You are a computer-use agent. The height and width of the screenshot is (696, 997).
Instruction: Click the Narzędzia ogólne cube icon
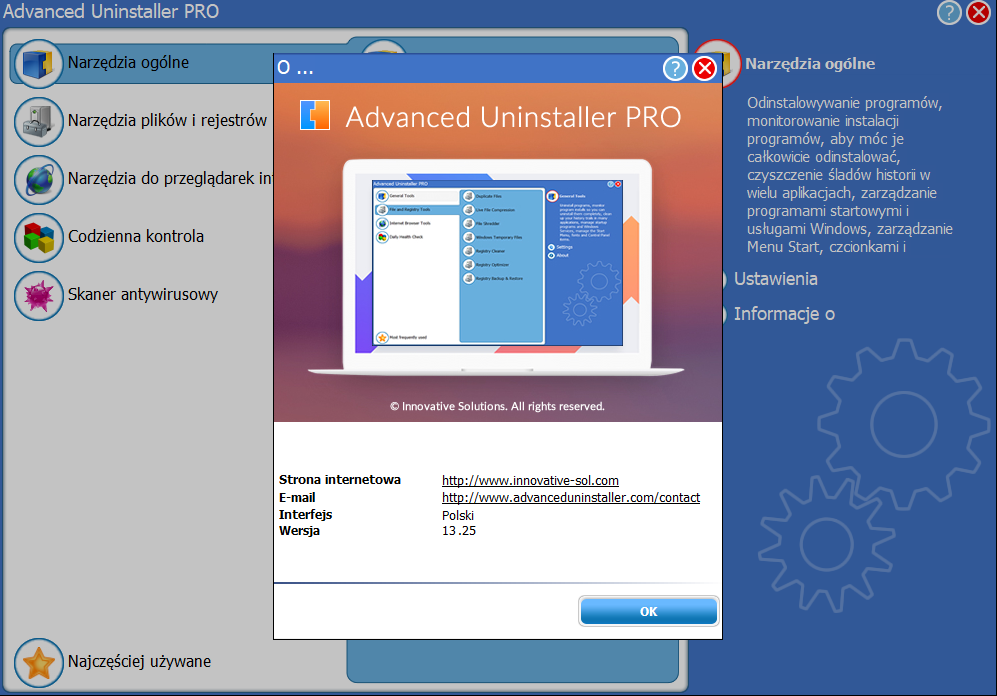[38, 63]
